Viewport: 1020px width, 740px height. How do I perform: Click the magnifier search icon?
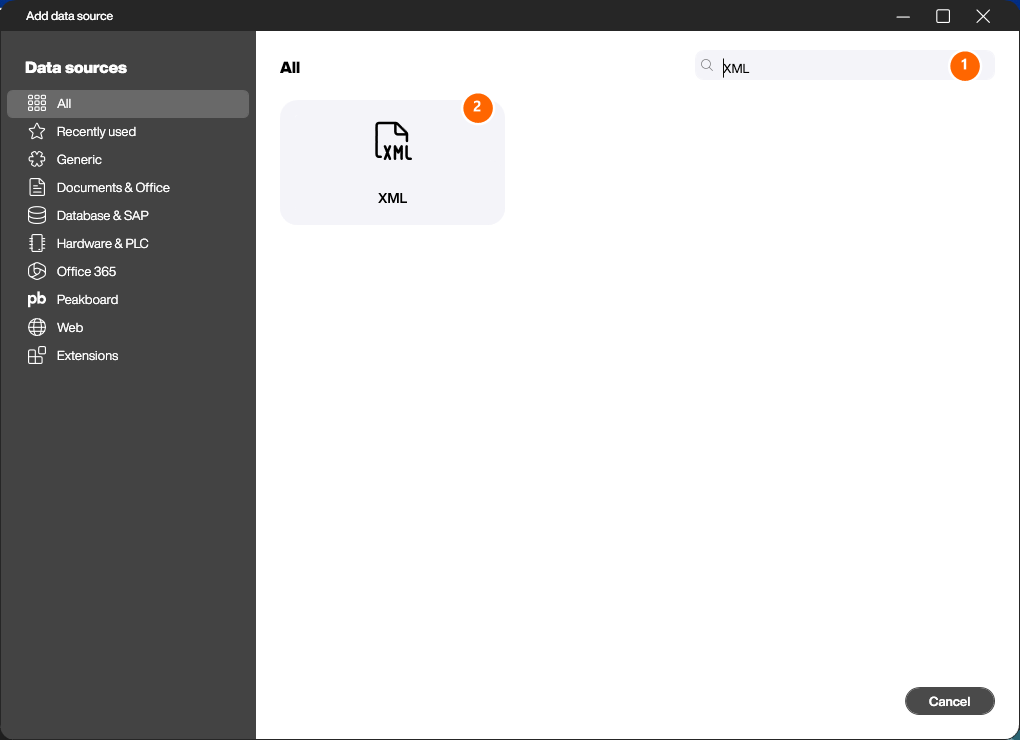[x=707, y=65]
